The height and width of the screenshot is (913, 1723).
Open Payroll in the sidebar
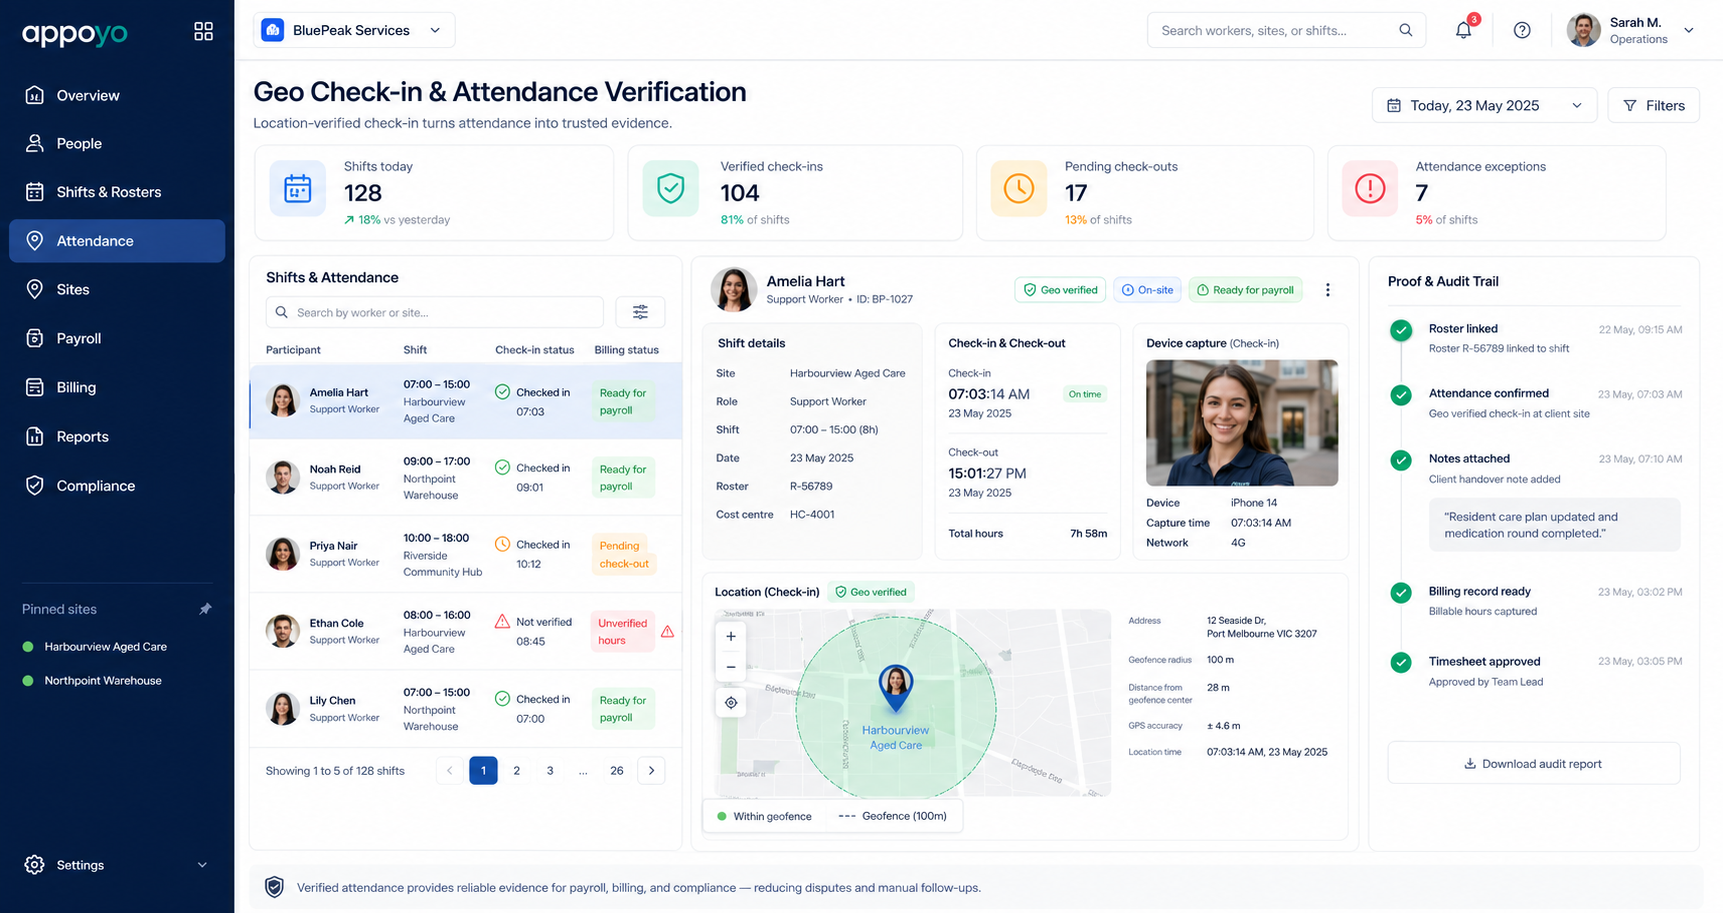pos(117,338)
